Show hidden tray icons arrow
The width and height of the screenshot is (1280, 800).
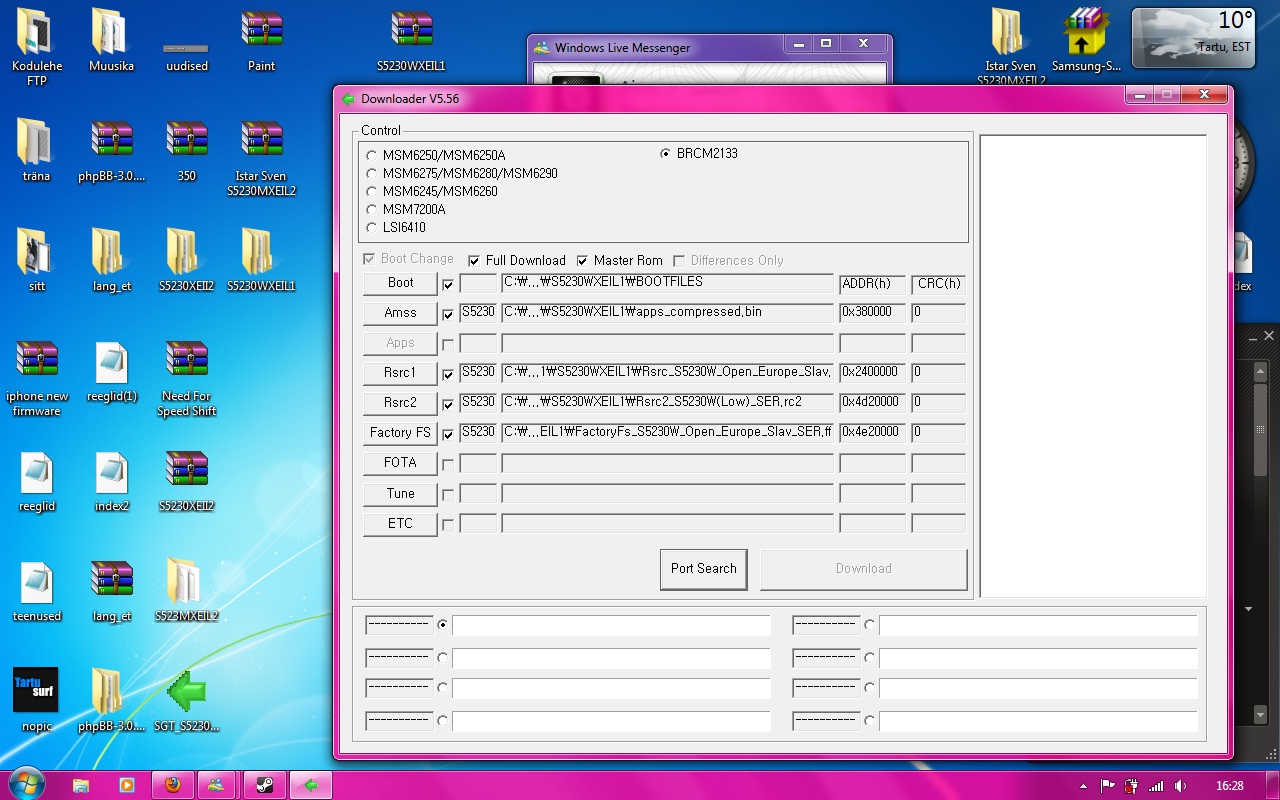[x=1084, y=786]
